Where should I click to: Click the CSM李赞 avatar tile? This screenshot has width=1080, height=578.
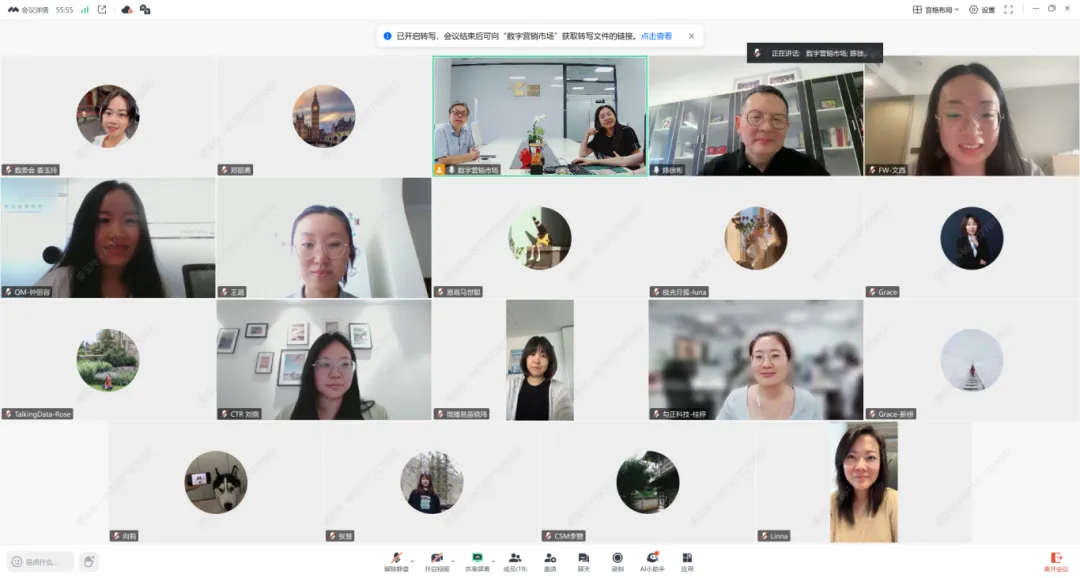(647, 482)
